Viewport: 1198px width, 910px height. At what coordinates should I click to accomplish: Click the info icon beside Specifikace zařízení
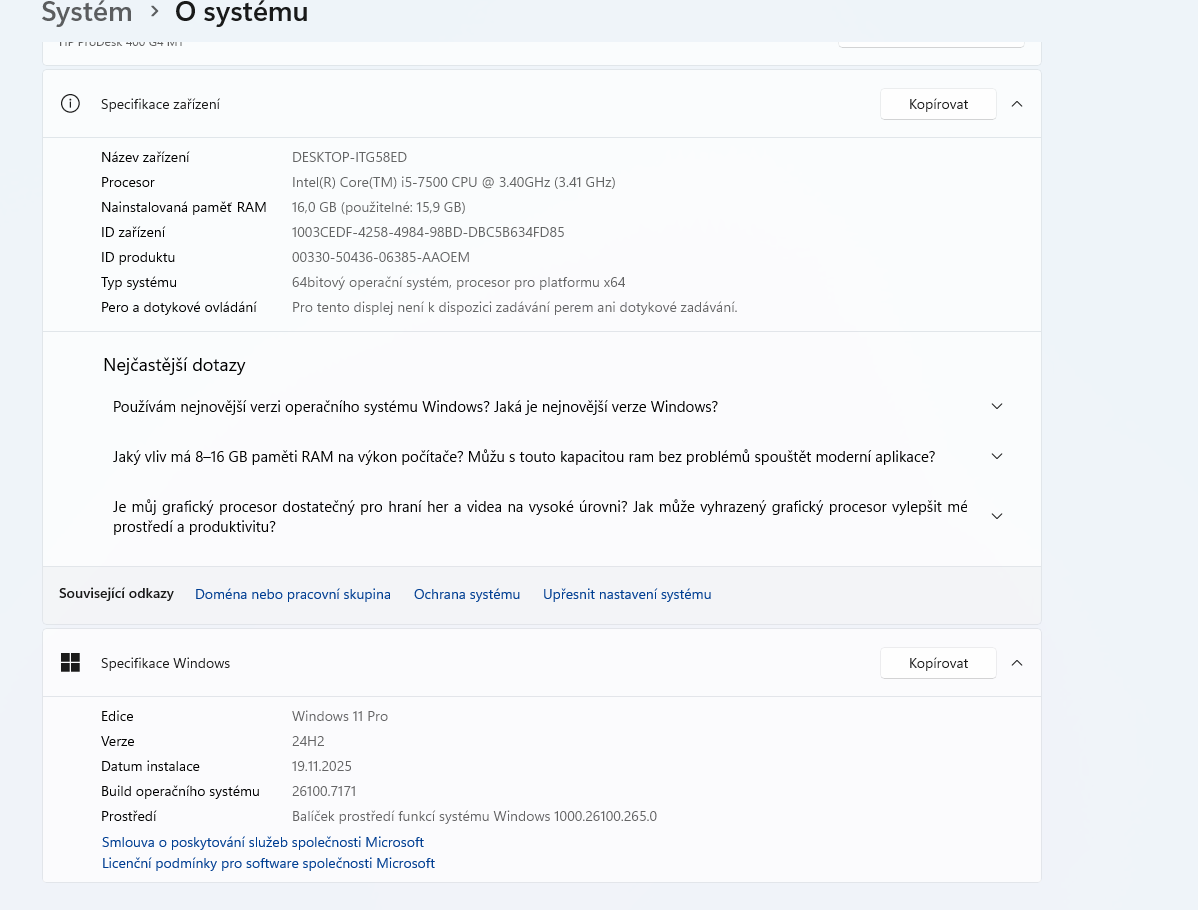tap(70, 104)
